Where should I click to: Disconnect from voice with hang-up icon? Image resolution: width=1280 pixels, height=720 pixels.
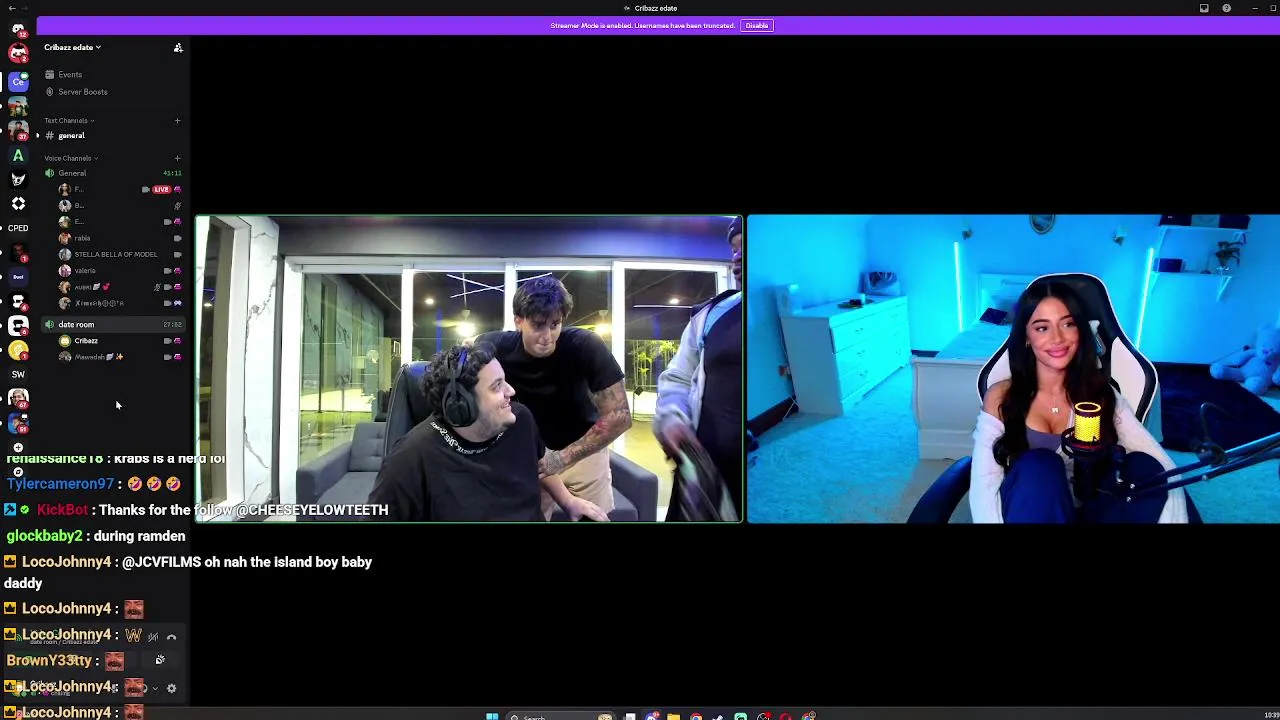(171, 637)
